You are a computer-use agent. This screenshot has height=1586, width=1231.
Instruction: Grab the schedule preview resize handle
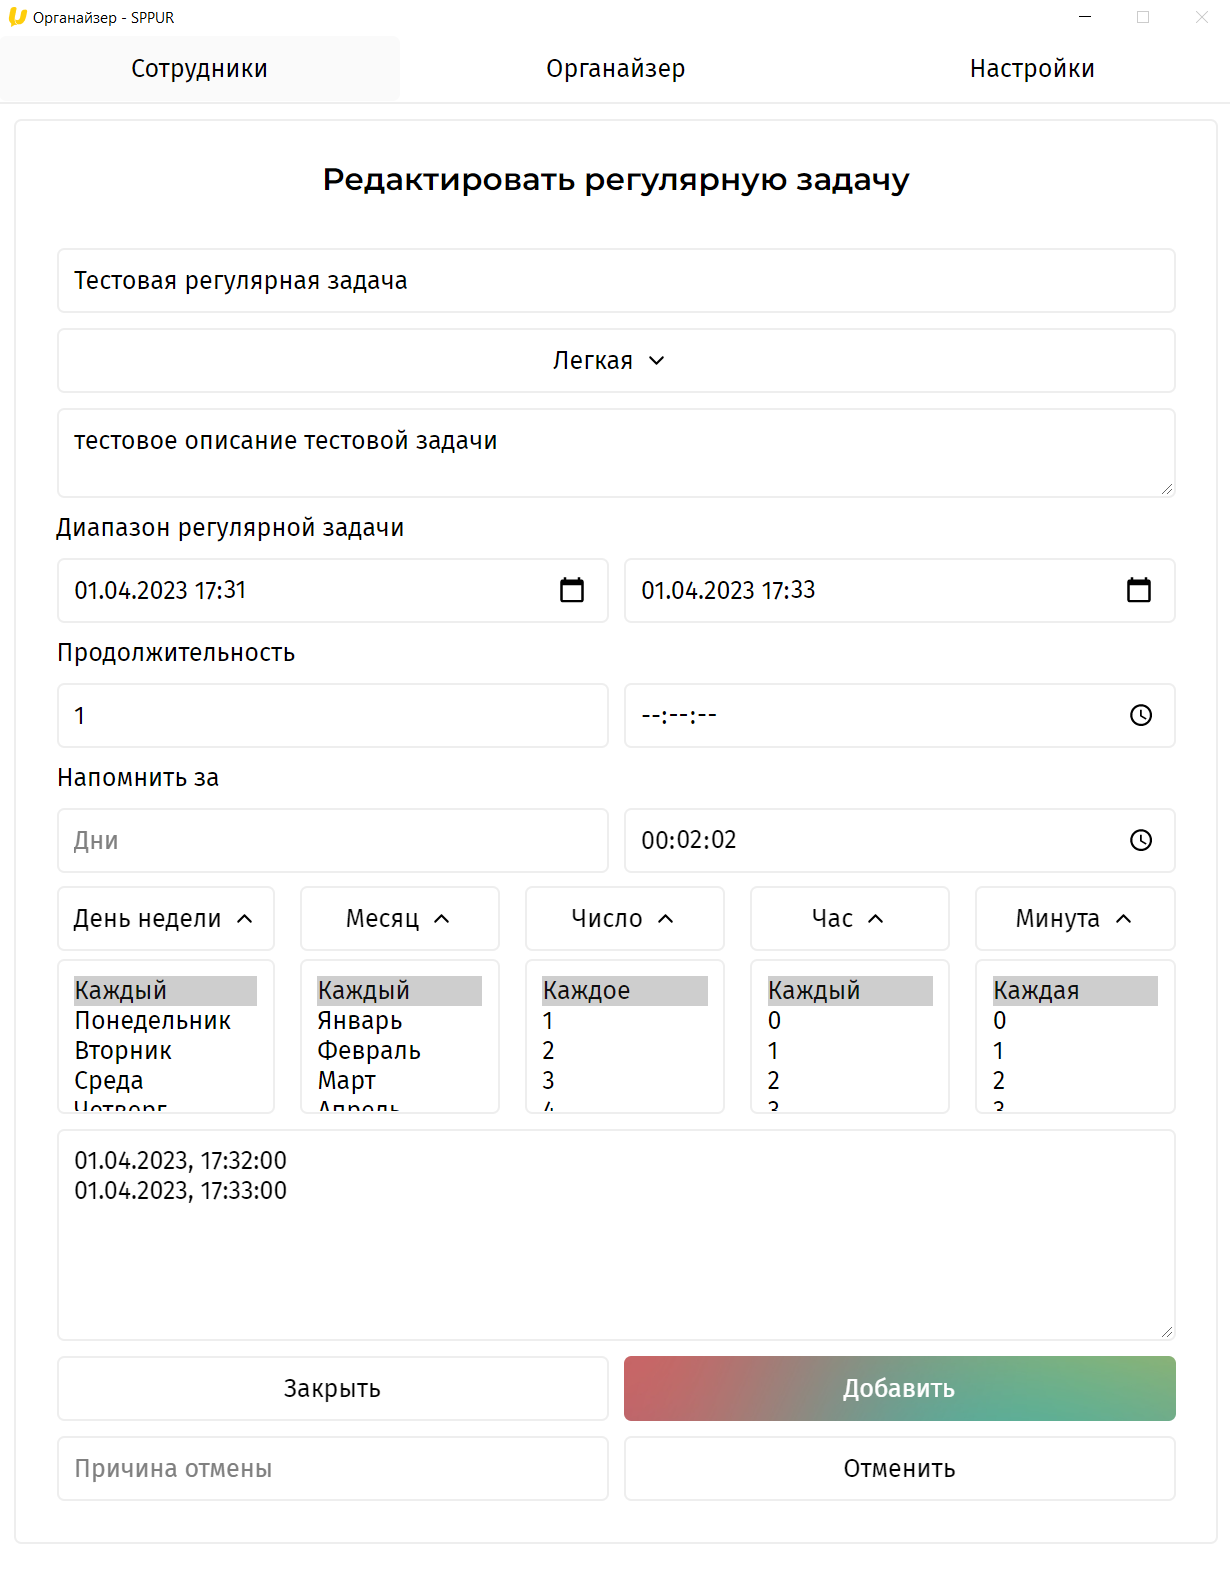[1167, 1332]
